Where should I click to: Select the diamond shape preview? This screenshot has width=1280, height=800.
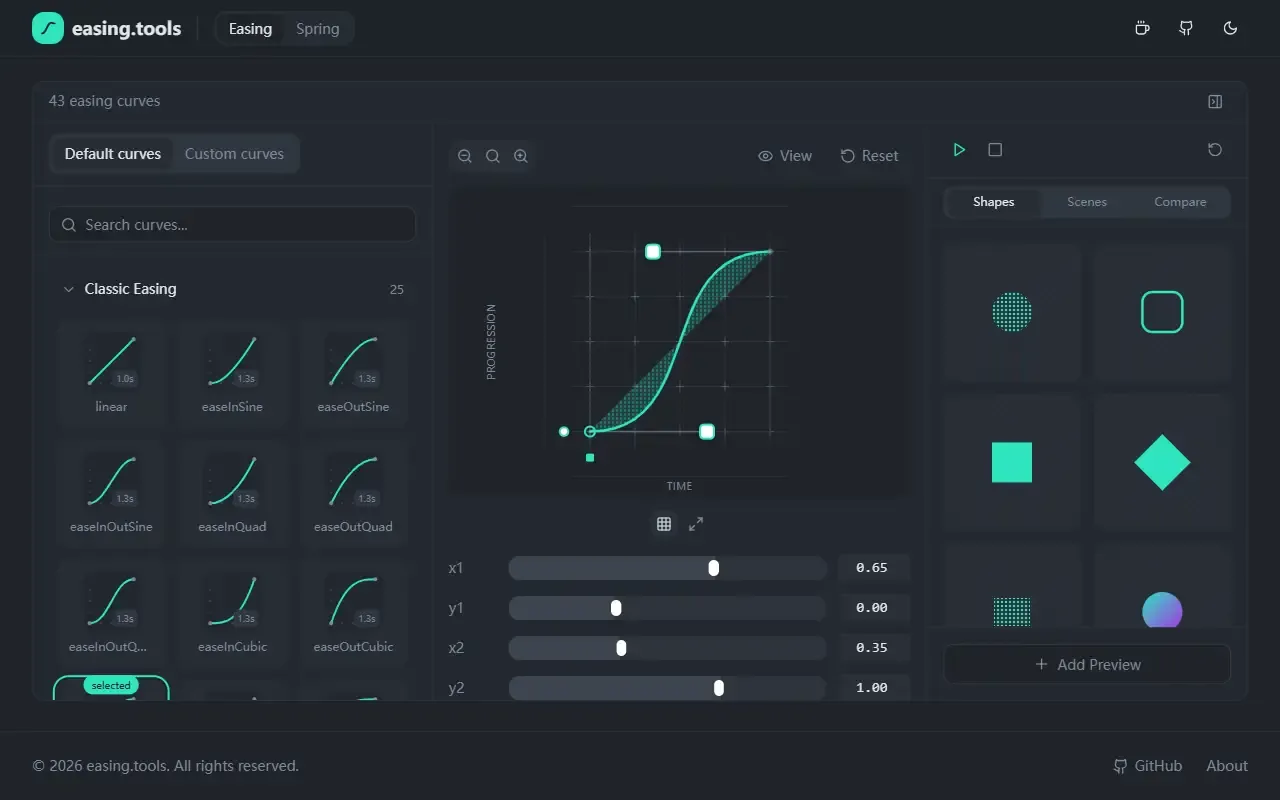[1162, 462]
